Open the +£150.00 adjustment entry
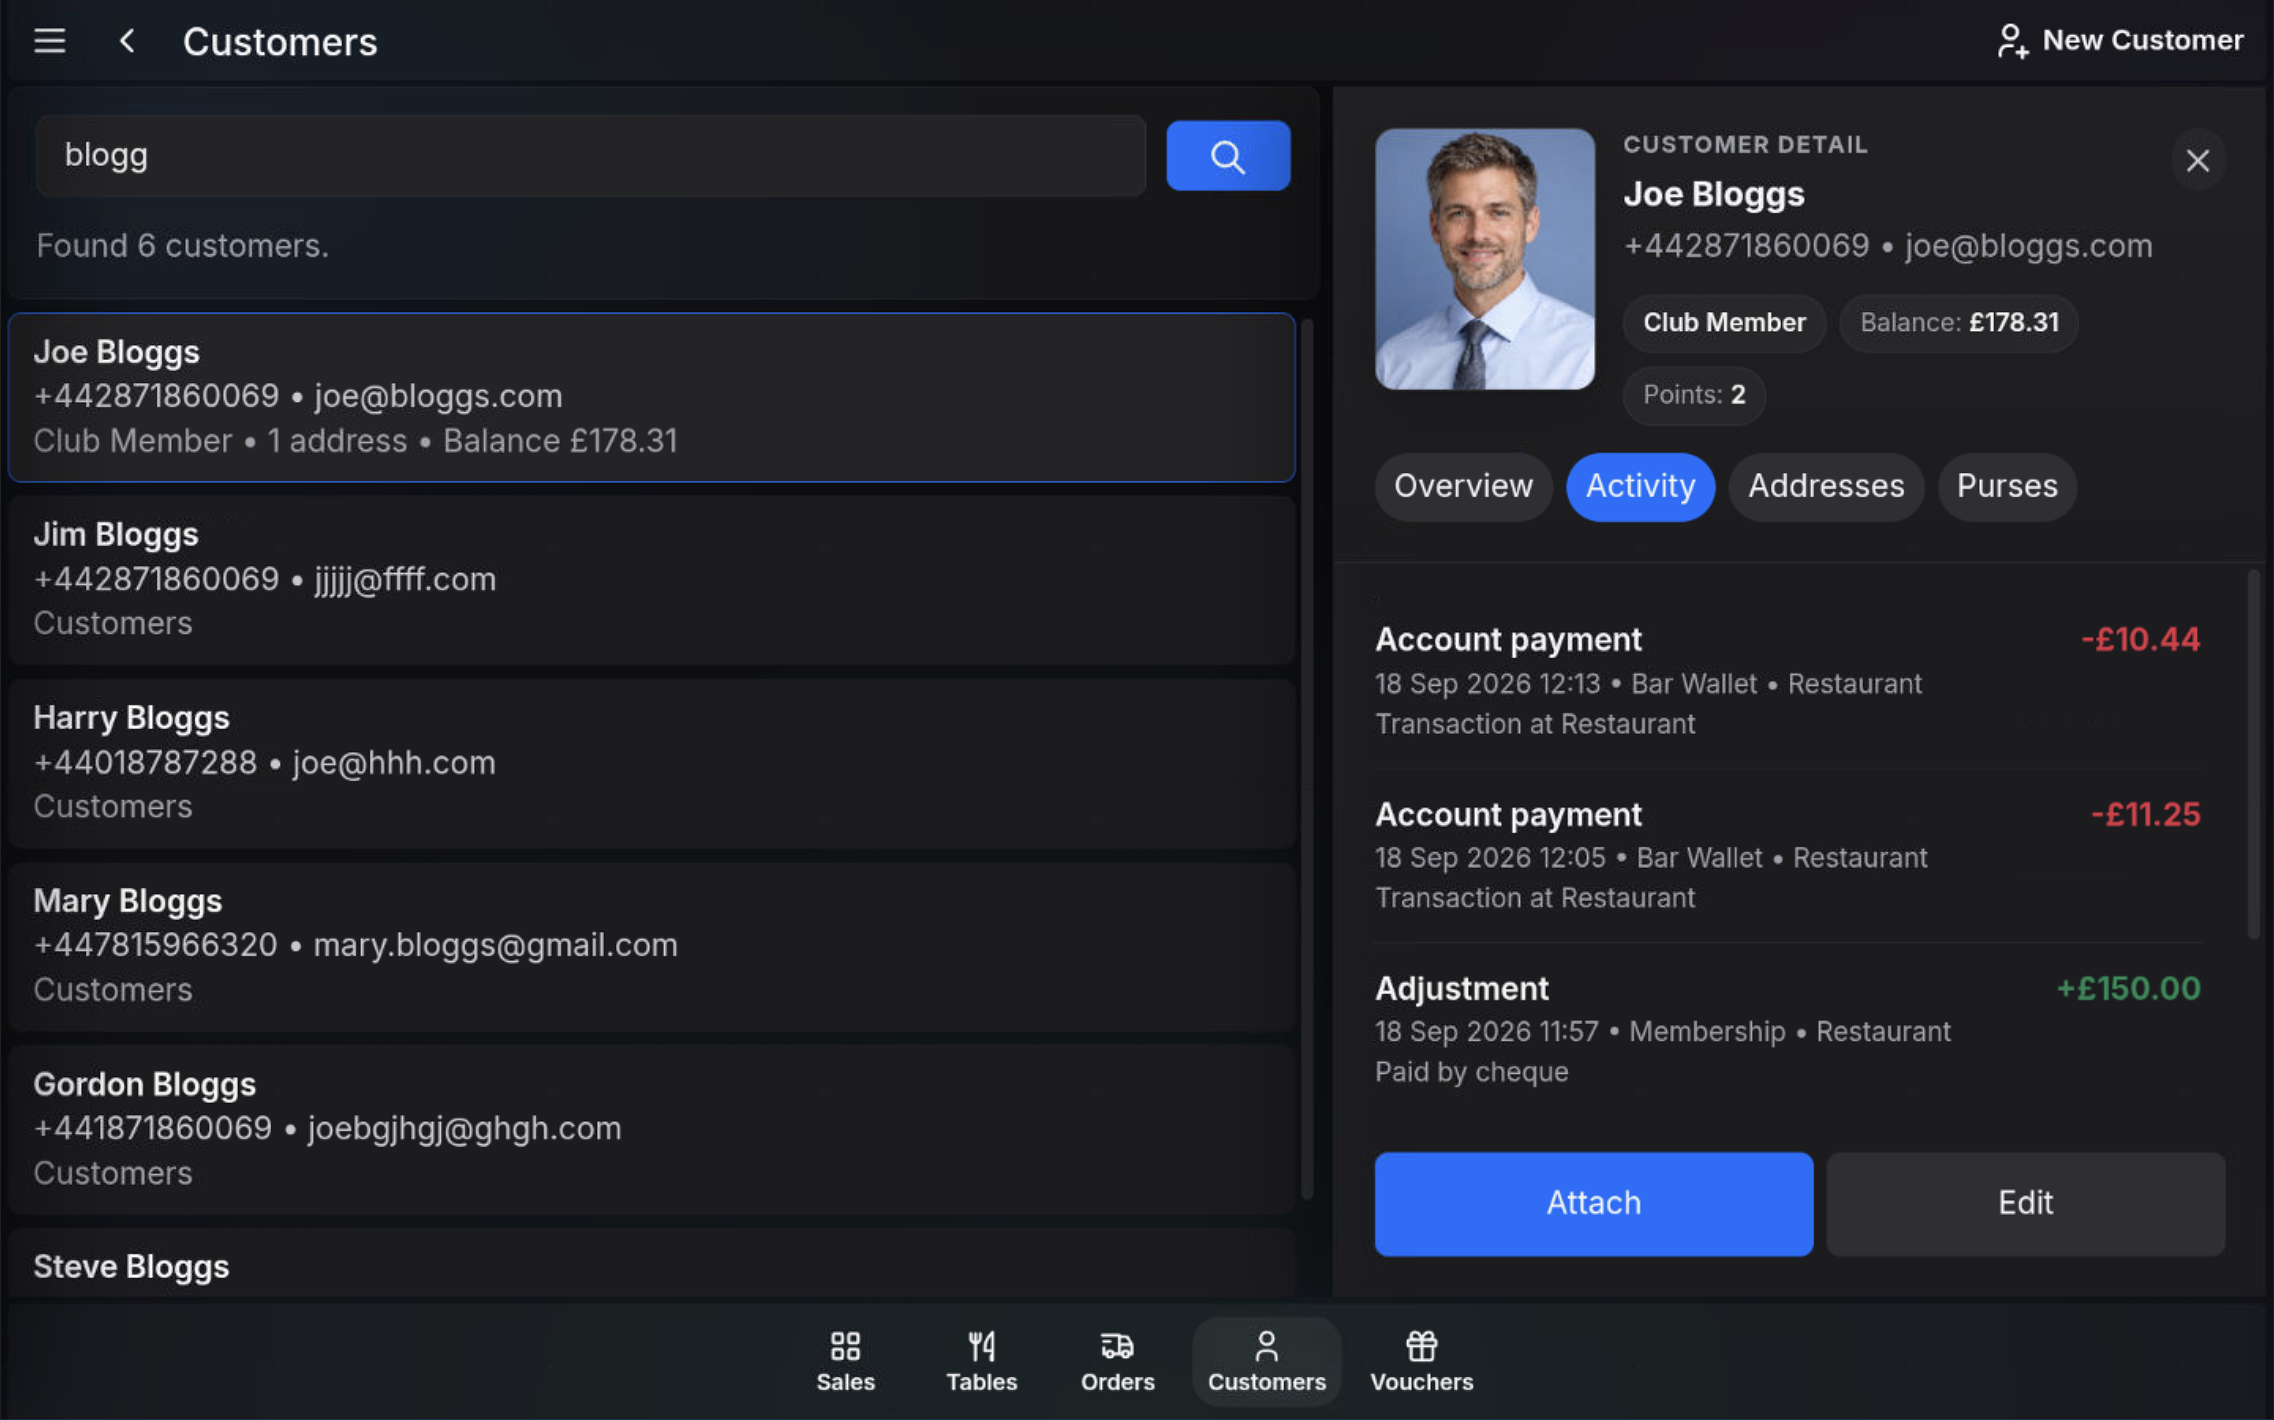 pyautogui.click(x=1787, y=1029)
